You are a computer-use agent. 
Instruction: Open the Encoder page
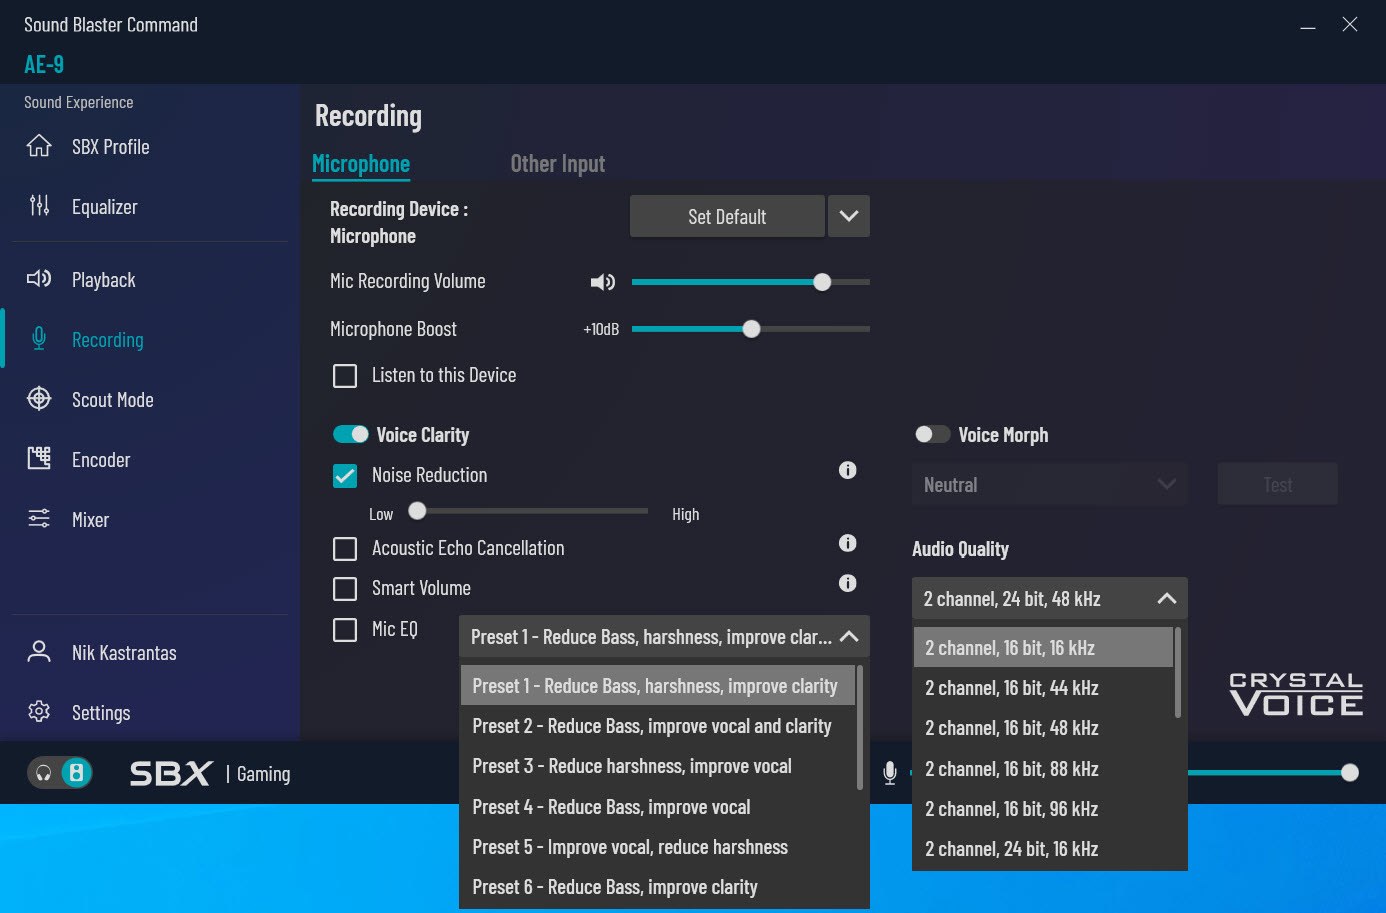pos(101,460)
